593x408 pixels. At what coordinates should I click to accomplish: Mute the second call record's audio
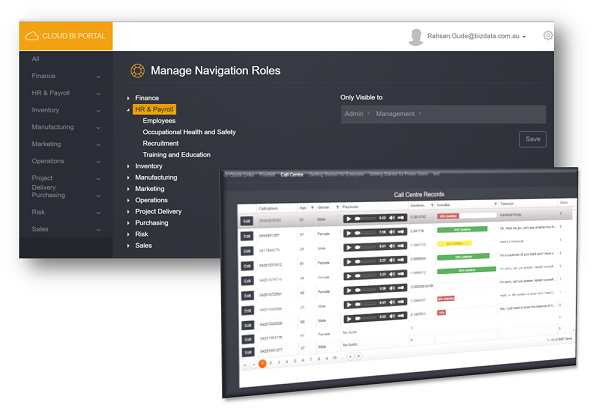tap(392, 232)
